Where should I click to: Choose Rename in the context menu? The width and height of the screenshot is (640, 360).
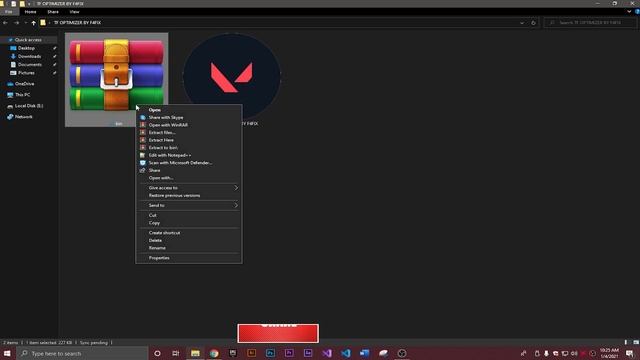157,248
